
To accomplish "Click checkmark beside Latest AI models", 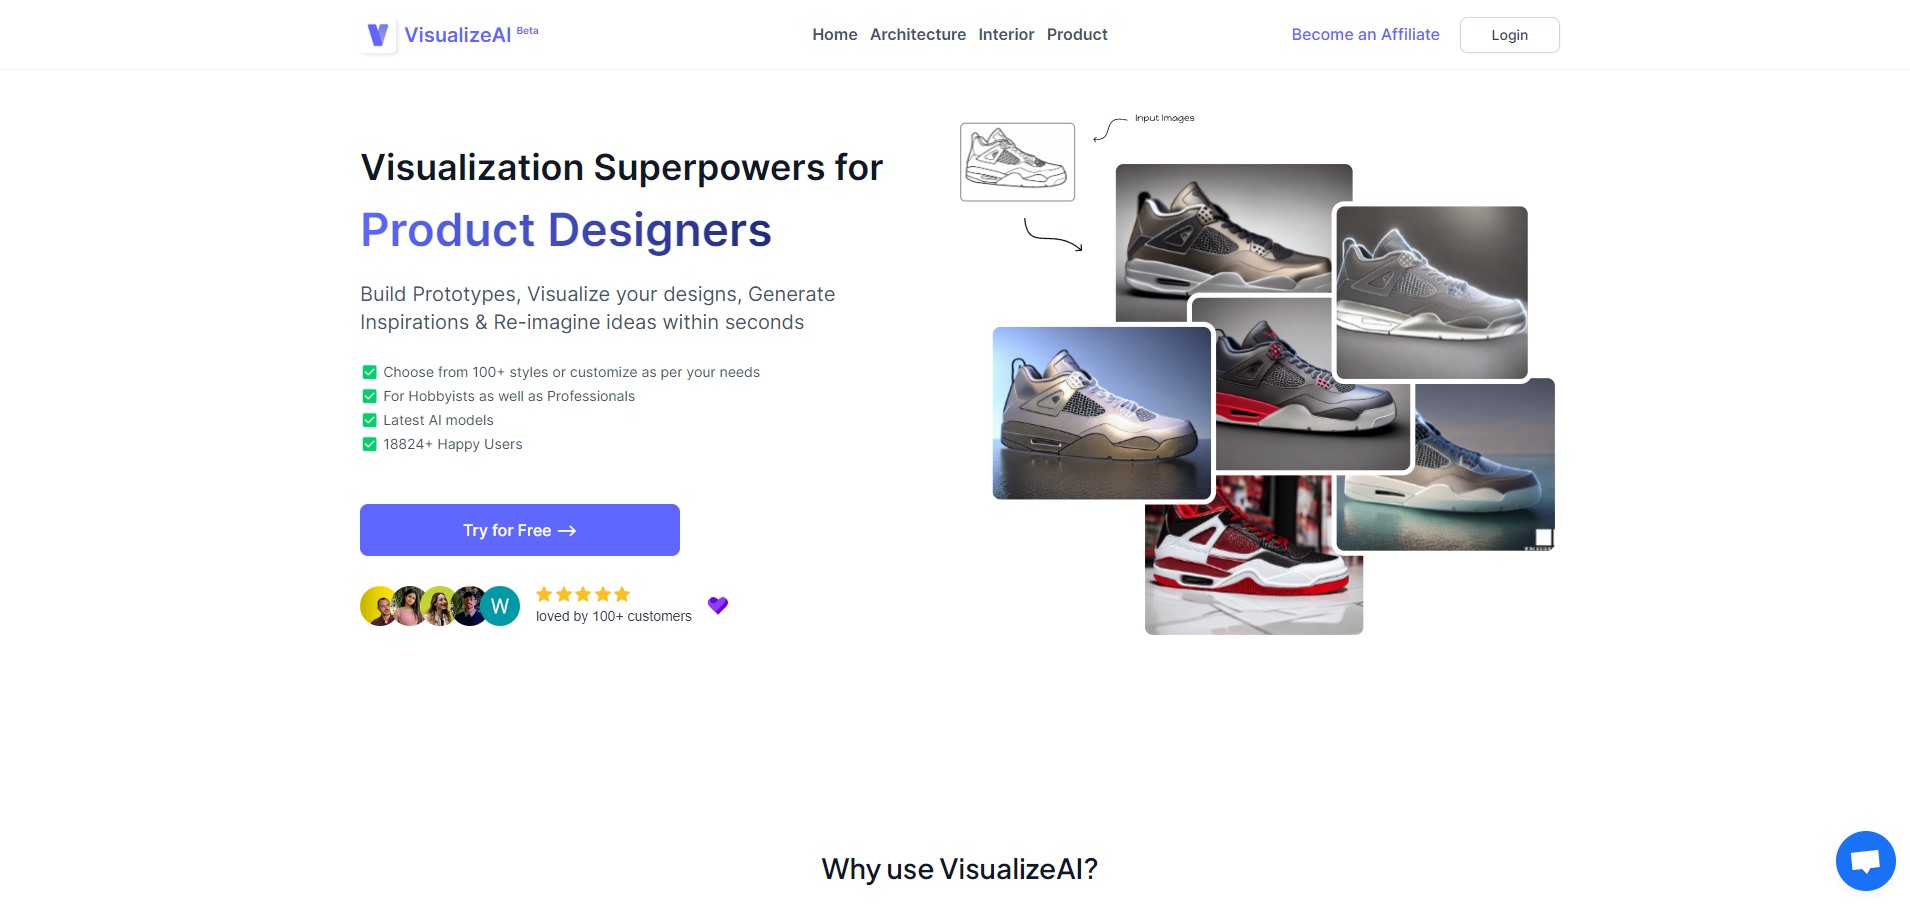I will pyautogui.click(x=369, y=420).
